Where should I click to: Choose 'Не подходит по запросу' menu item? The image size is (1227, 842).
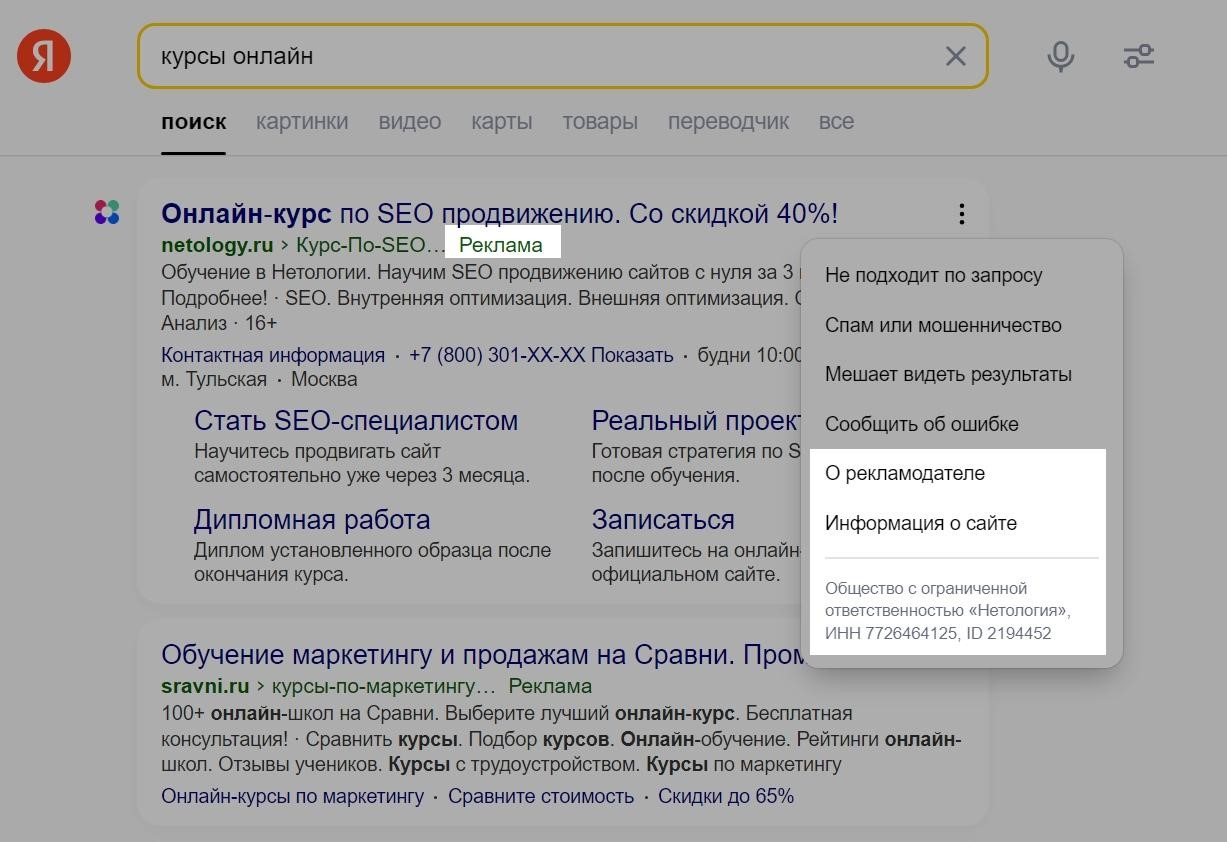(x=934, y=275)
